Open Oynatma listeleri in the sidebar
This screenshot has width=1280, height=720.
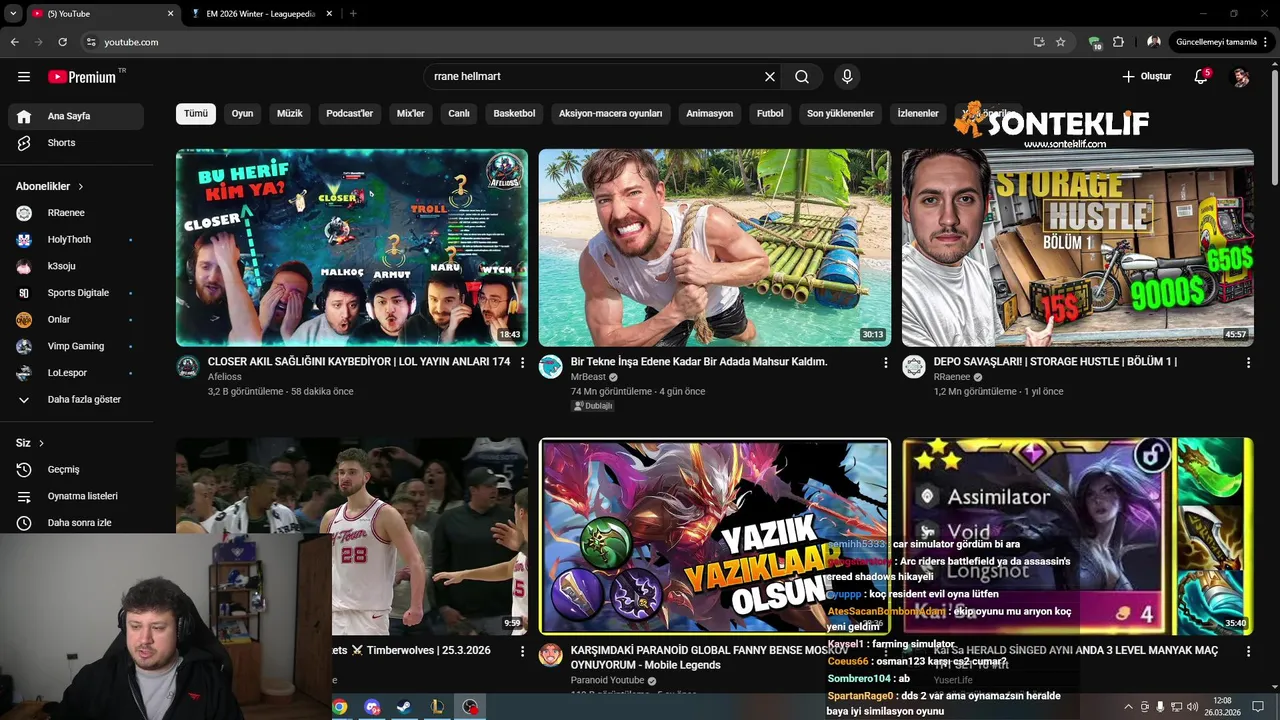click(76, 496)
